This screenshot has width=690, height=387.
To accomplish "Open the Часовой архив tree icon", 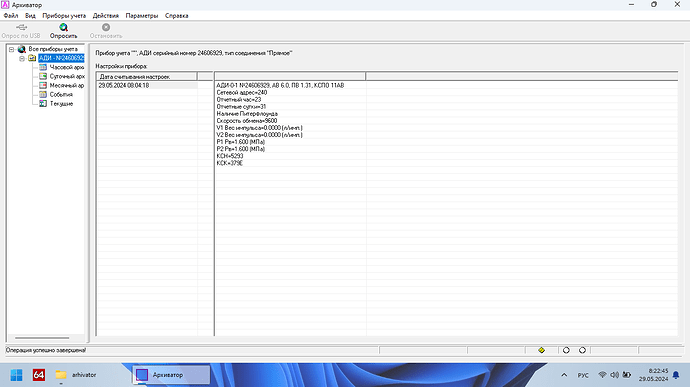I will point(43,67).
